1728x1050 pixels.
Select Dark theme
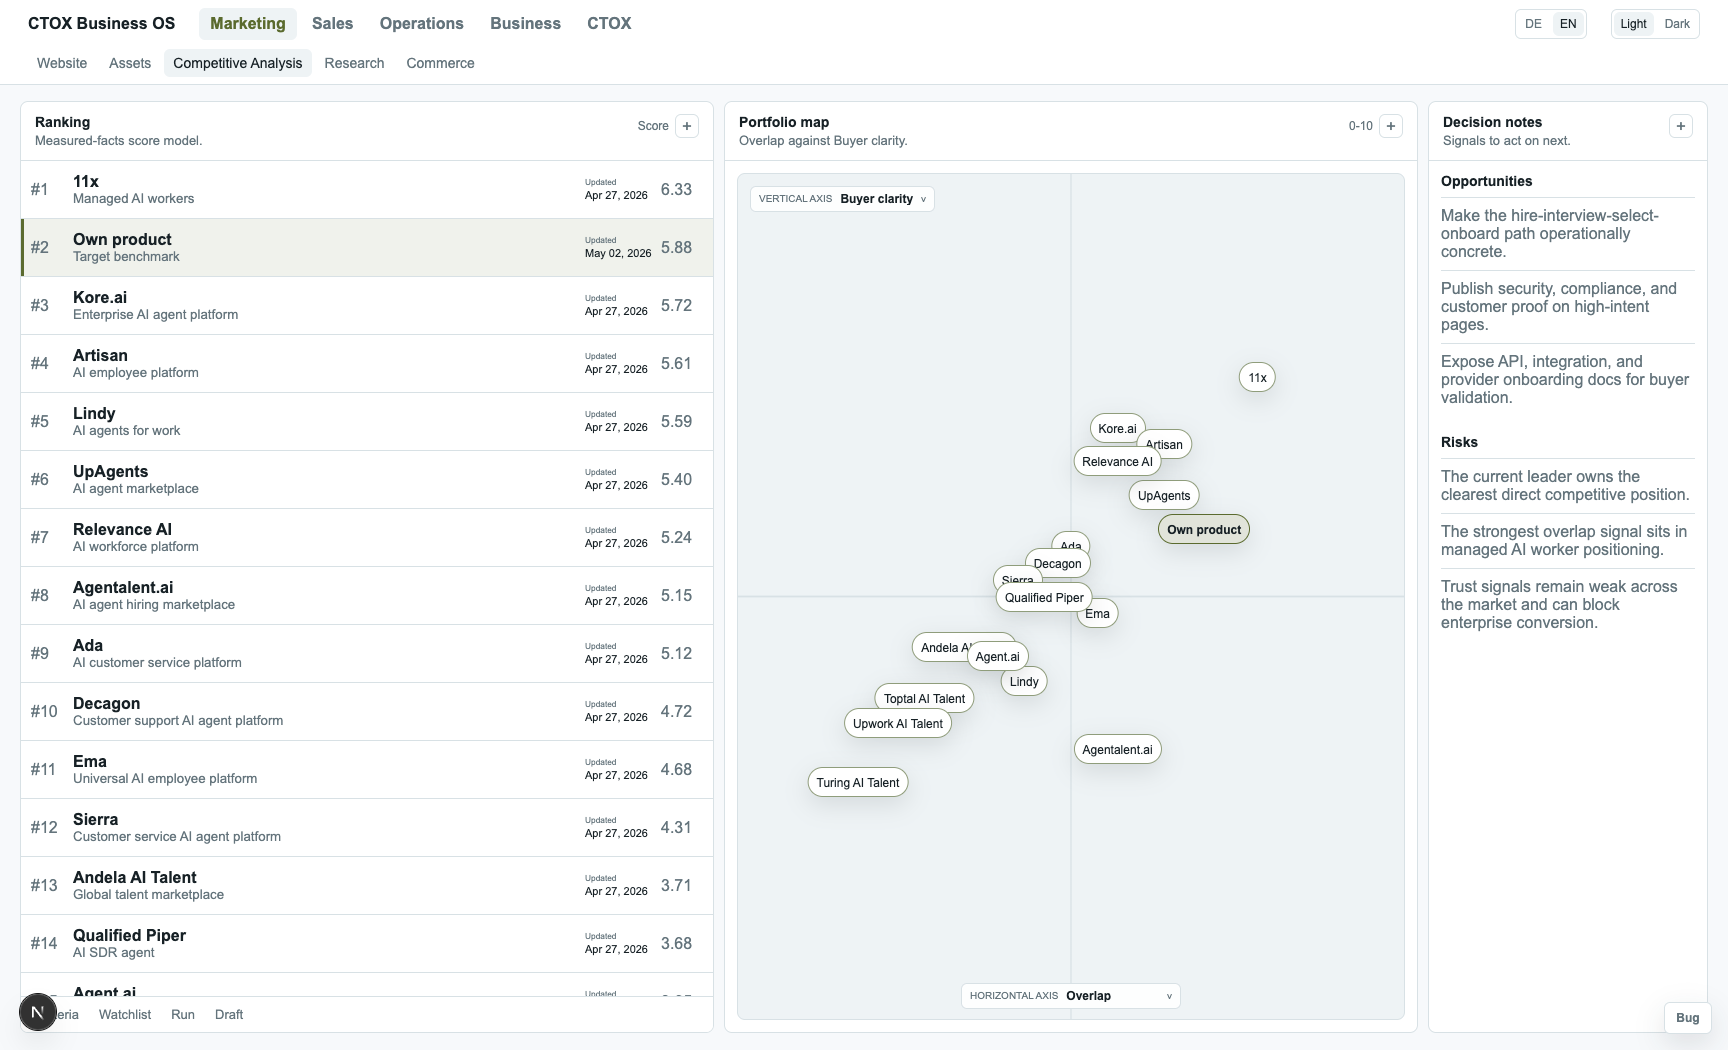pyautogui.click(x=1677, y=24)
